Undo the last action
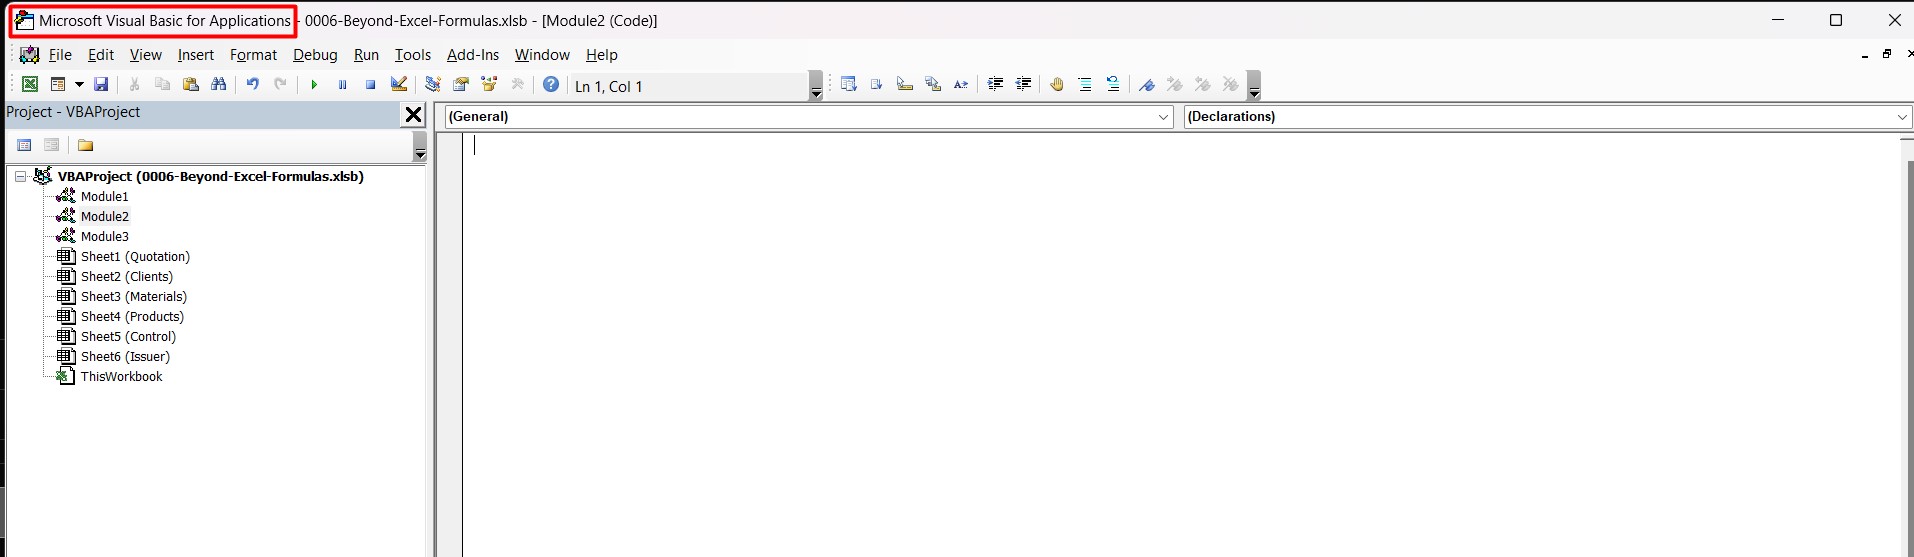This screenshot has width=1914, height=557. 252,85
